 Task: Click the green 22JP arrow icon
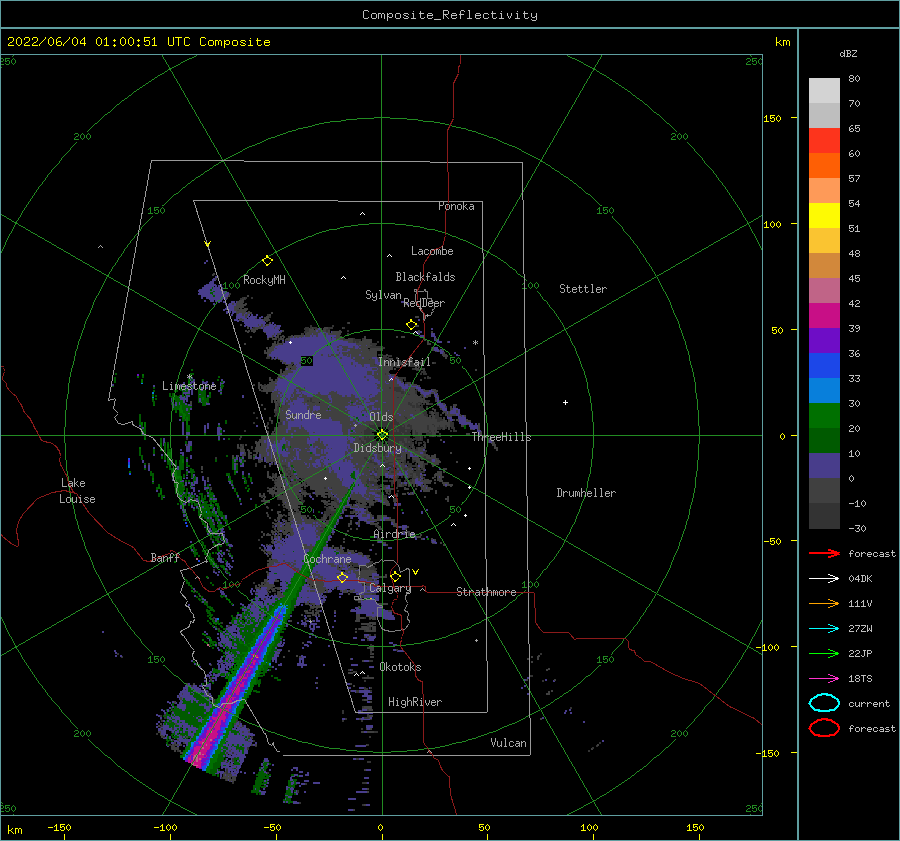824,653
